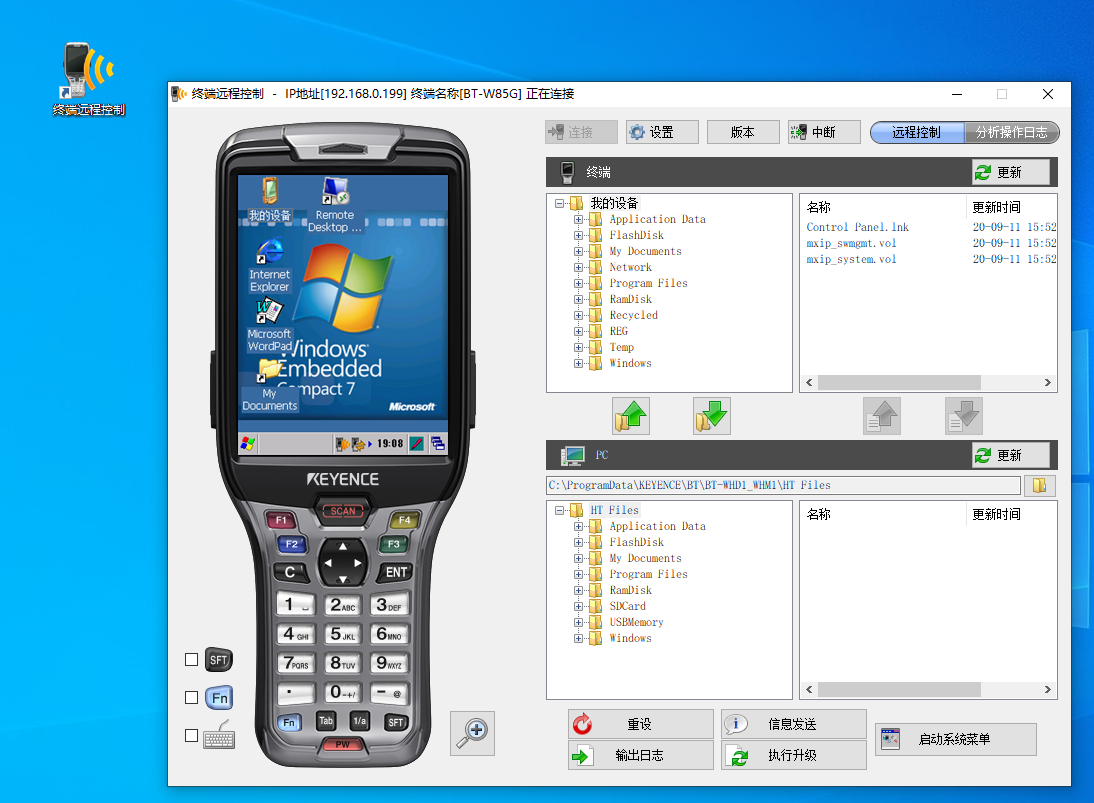
Task: Click the greyed file upload arrow
Action: click(882, 416)
